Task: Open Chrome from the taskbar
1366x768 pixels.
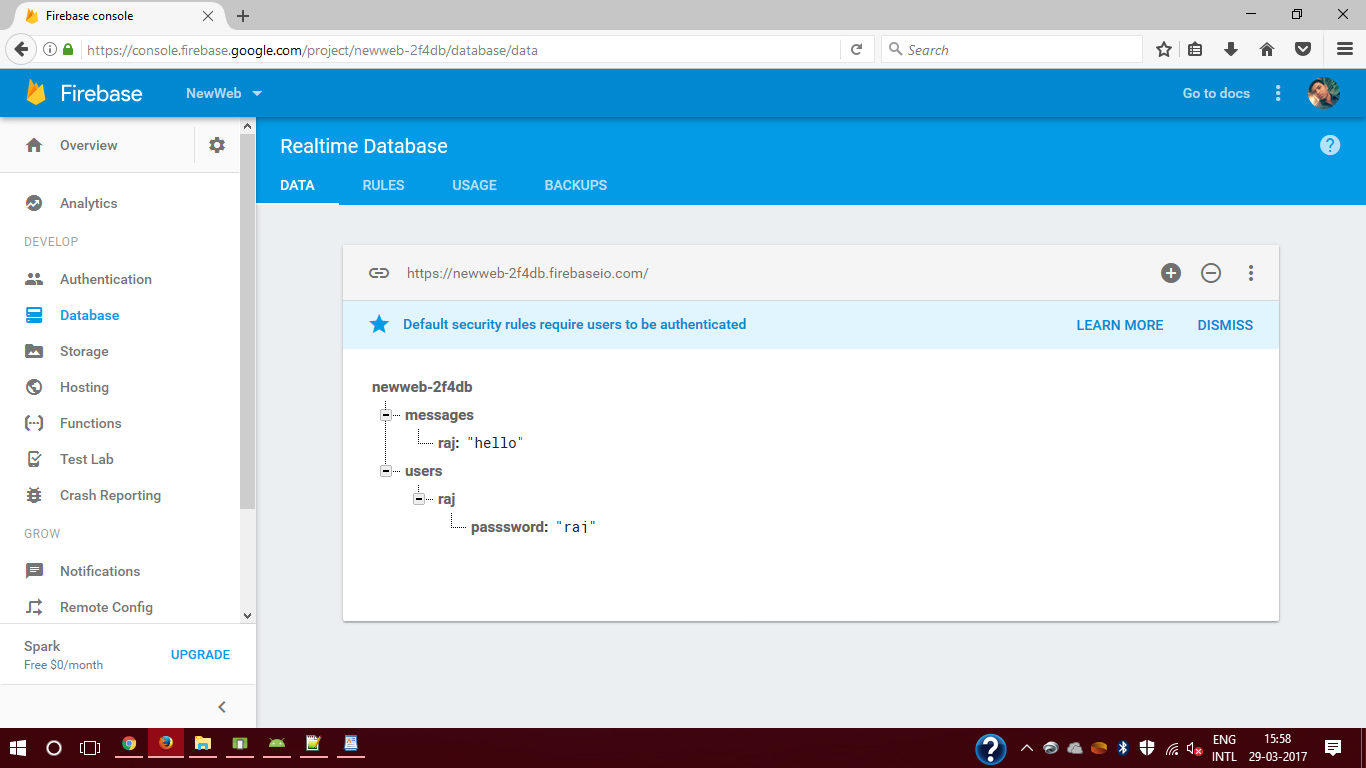Action: pyautogui.click(x=129, y=744)
